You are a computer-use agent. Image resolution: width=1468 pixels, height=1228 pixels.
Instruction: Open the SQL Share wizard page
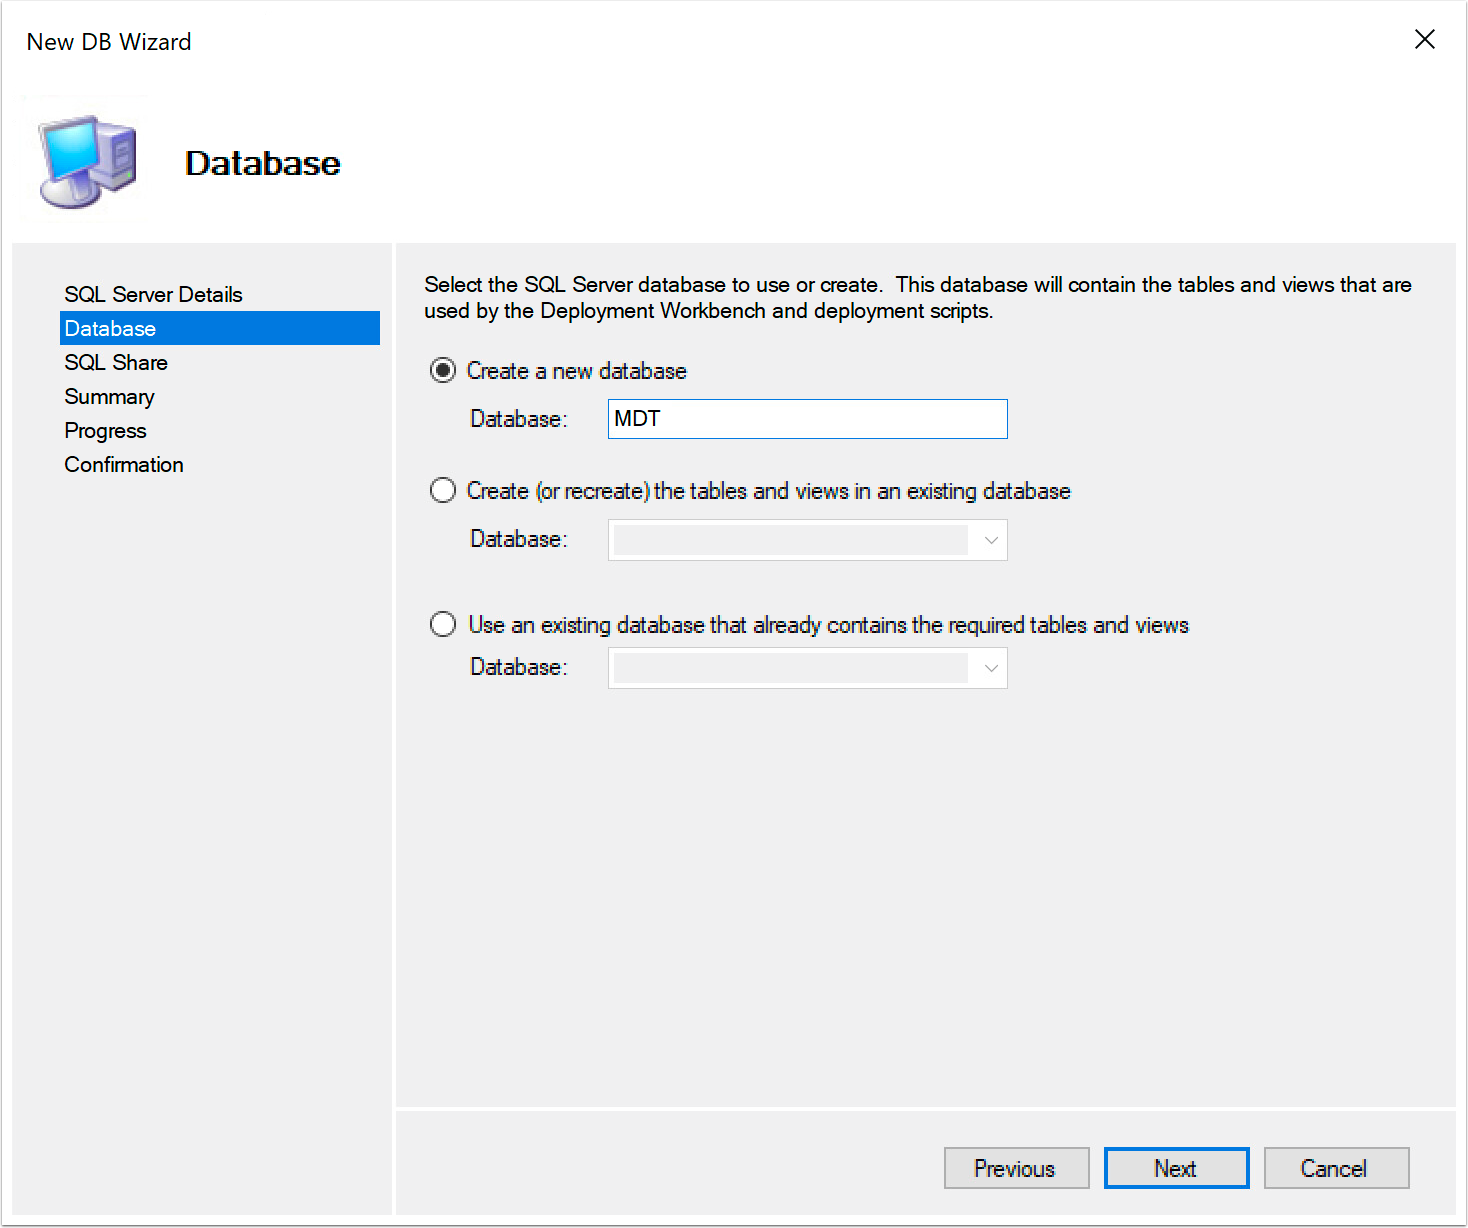[x=115, y=362]
